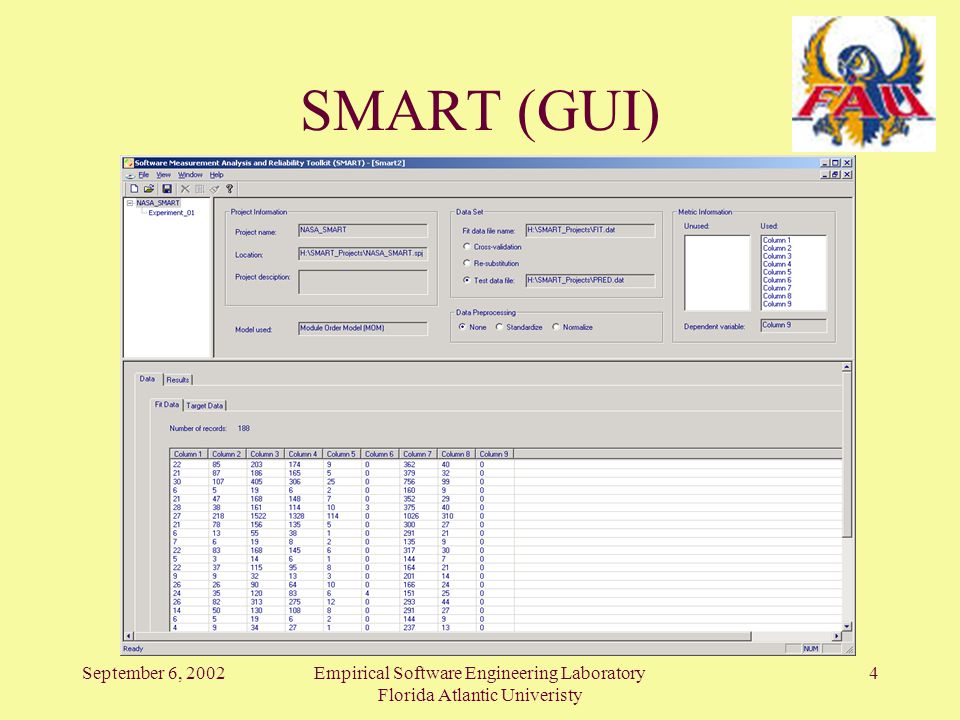The height and width of the screenshot is (720, 960).
Task: Click the vertical scrollbar down arrow
Action: coord(847,626)
